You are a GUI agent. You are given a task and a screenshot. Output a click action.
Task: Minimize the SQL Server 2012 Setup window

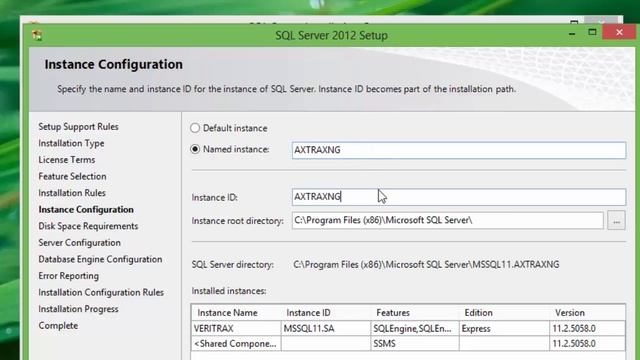572,33
